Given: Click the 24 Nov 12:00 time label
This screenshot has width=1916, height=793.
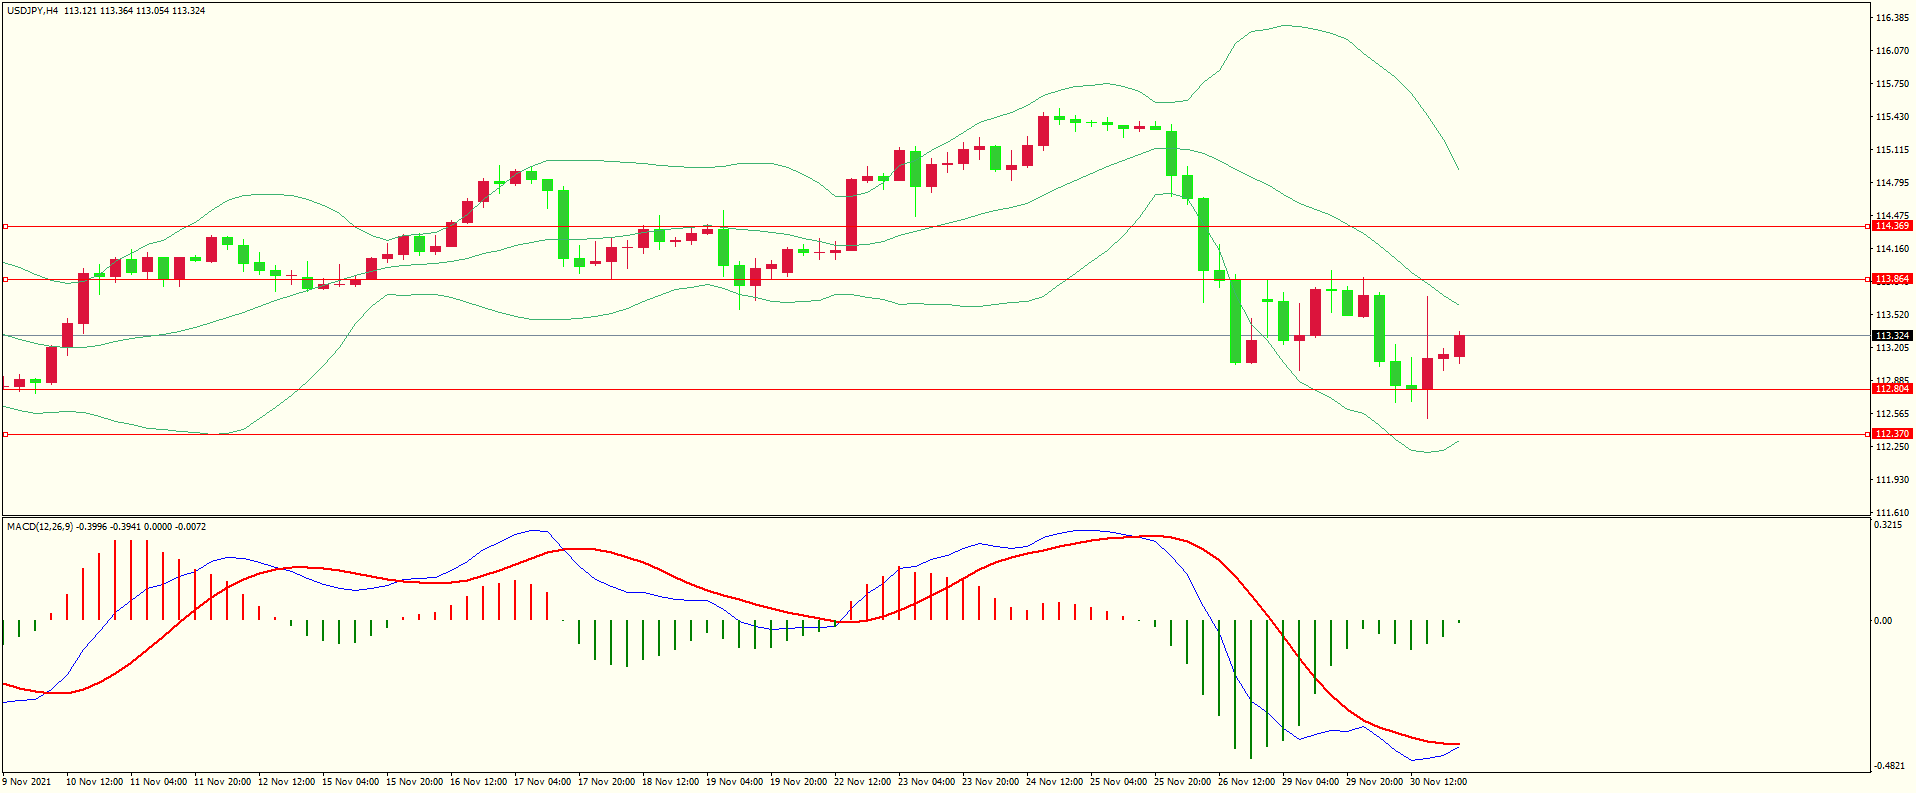Looking at the screenshot, I should point(1055,782).
